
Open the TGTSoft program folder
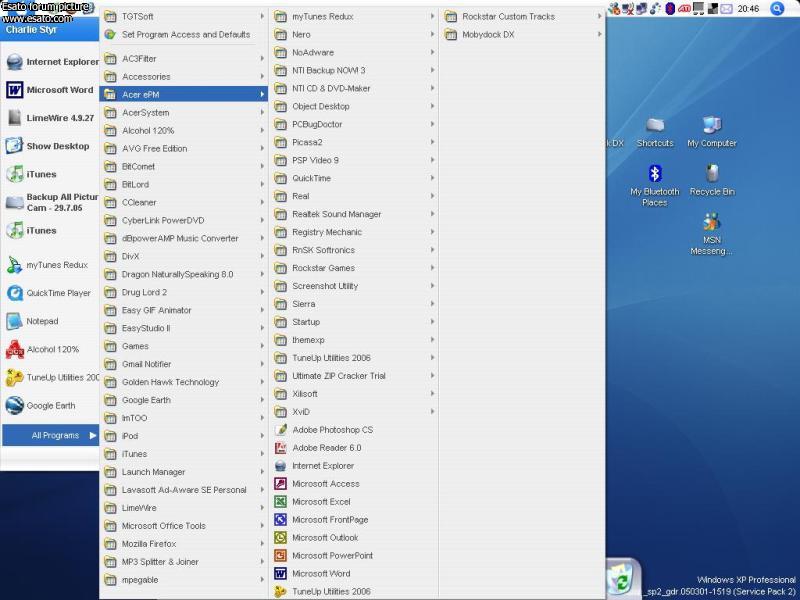184,16
